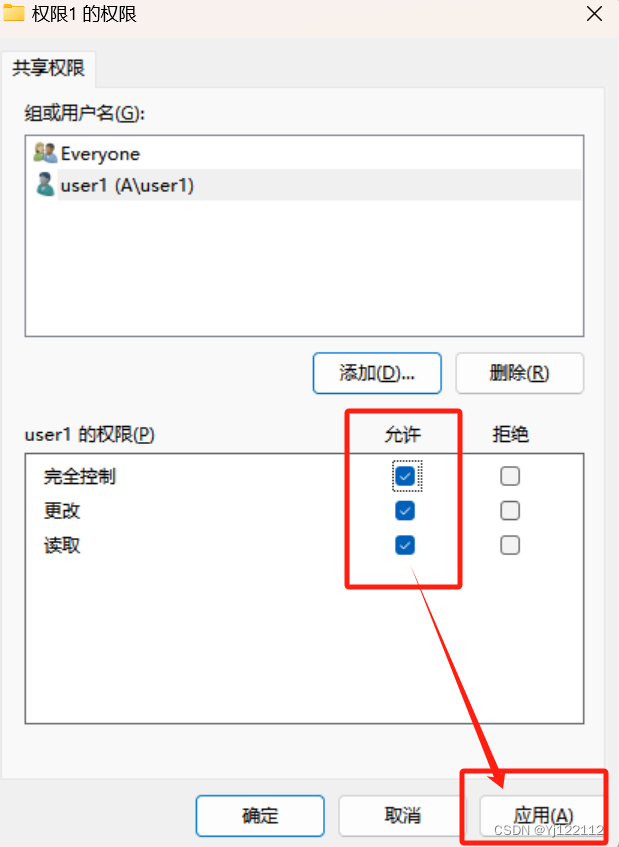Click the Everyone group icon
The image size is (619, 847).
[x=45, y=153]
